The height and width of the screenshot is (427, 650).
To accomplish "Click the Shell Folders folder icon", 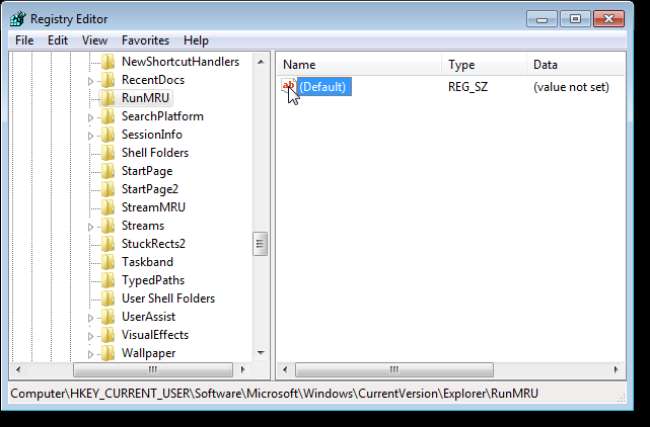I will (x=108, y=153).
